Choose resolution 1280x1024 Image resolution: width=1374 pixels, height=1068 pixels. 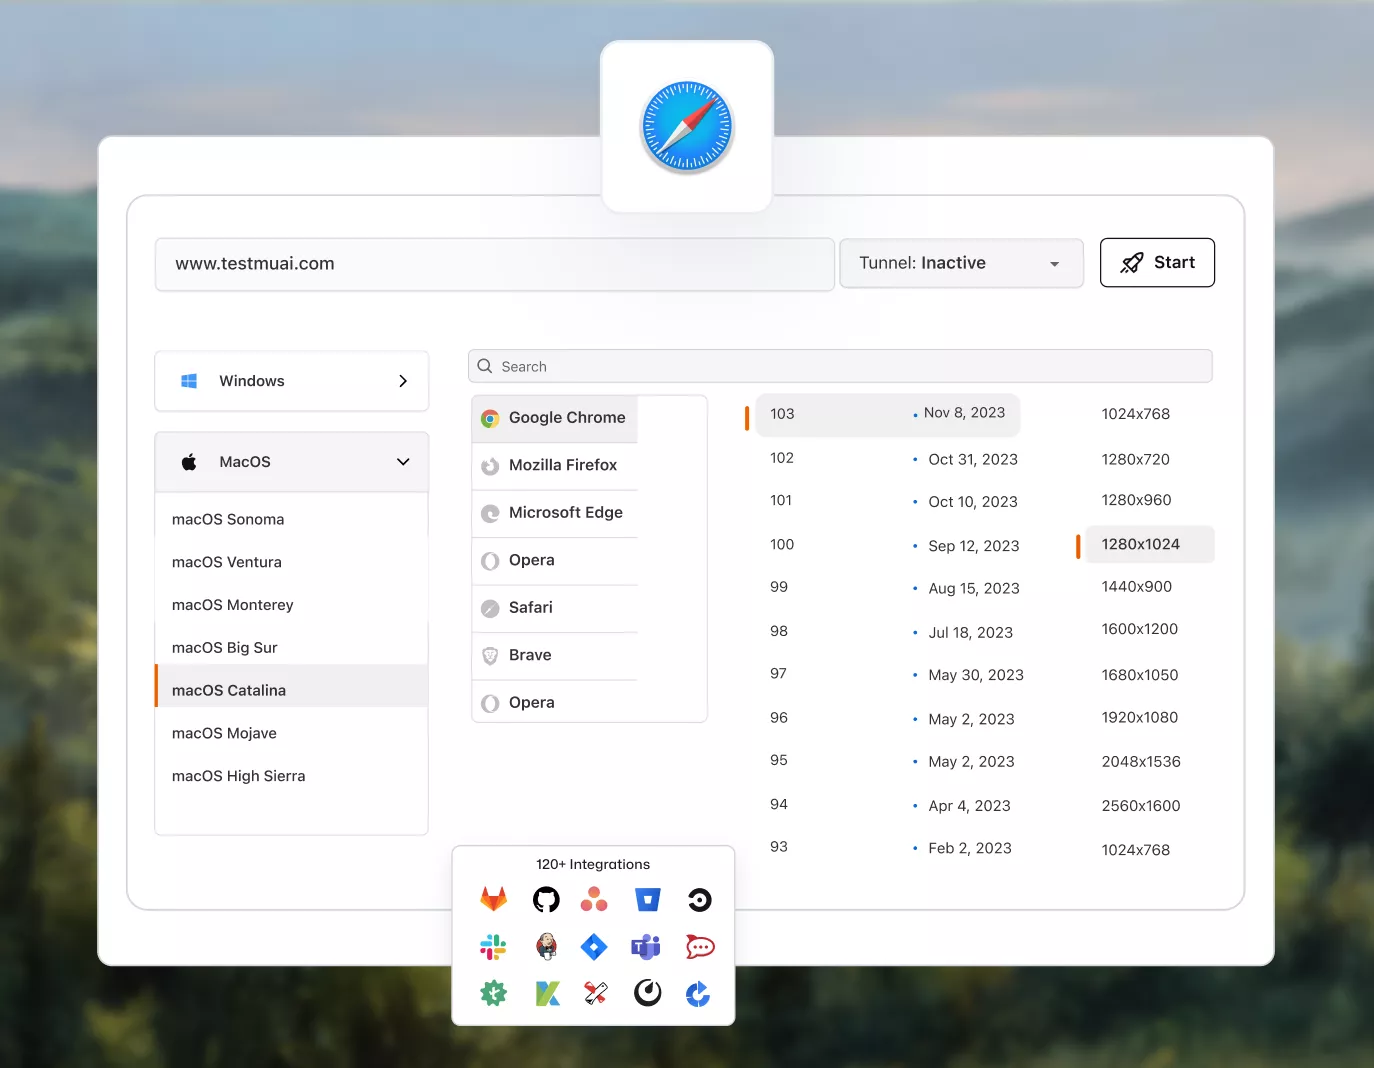point(1150,544)
